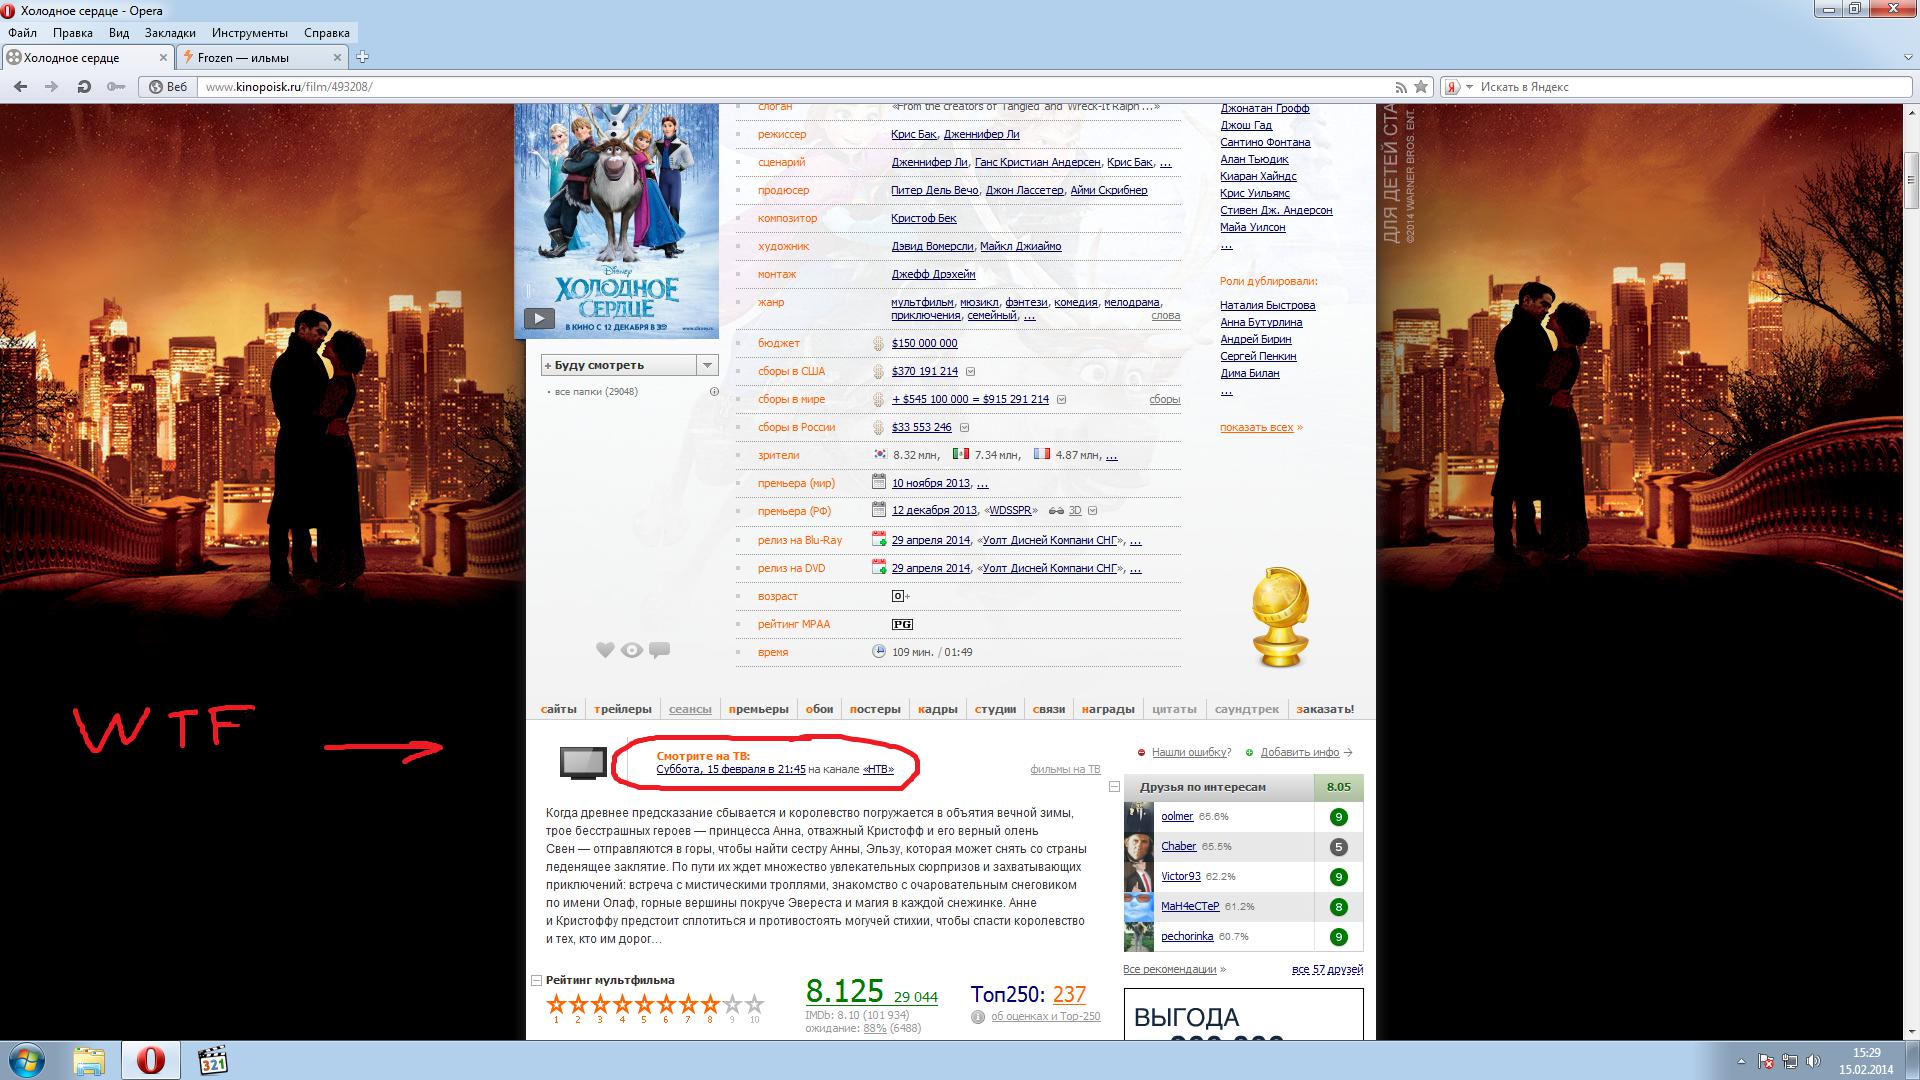Open the Yandex search engine selector
1920x1080 pixels.
click(x=1460, y=87)
